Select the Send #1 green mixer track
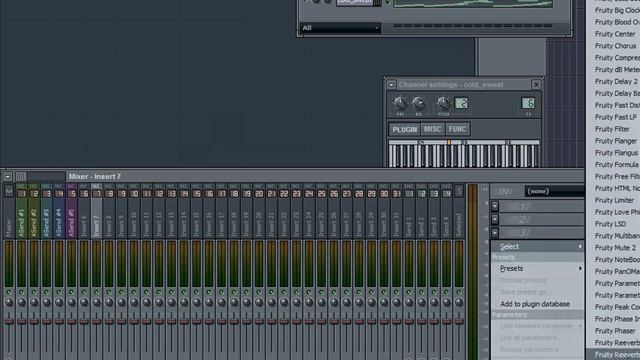640x360 pixels. click(21, 211)
